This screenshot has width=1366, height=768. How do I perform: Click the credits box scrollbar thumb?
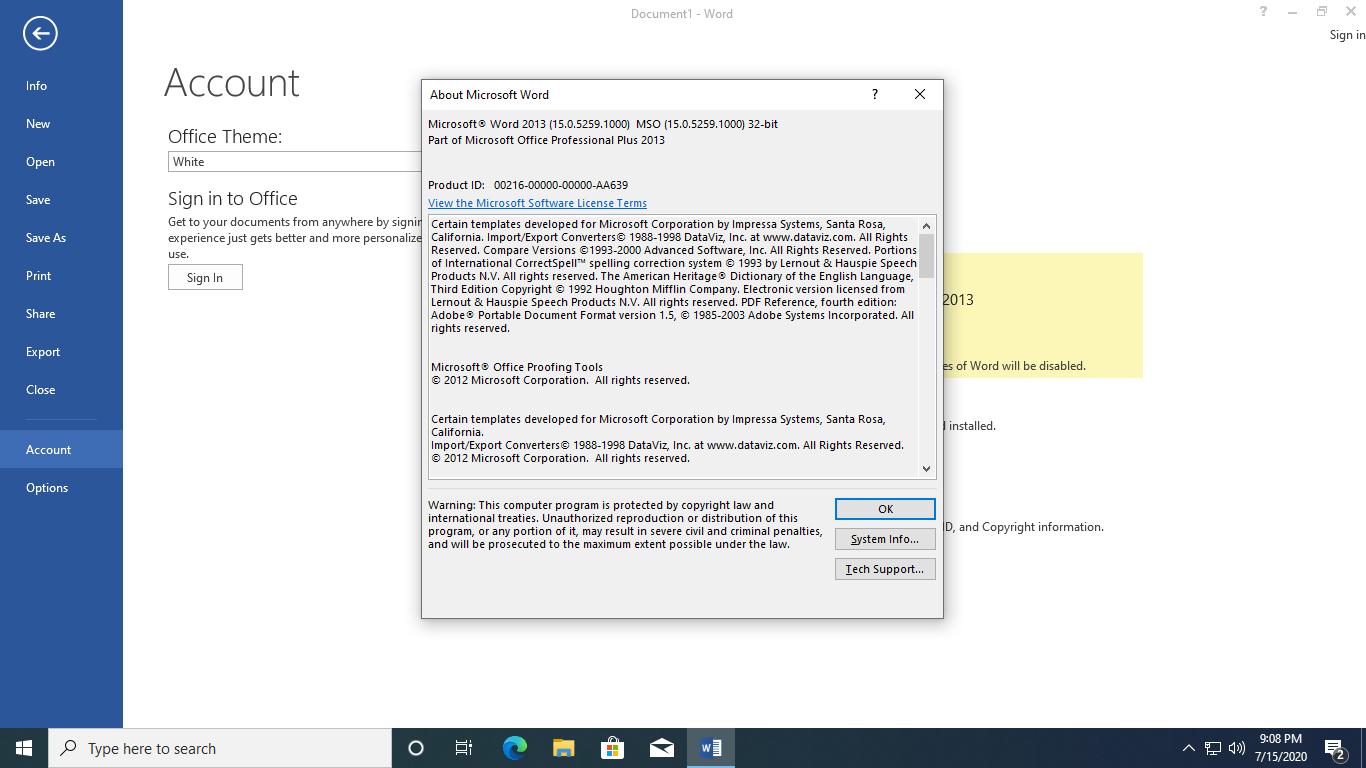pyautogui.click(x=927, y=256)
